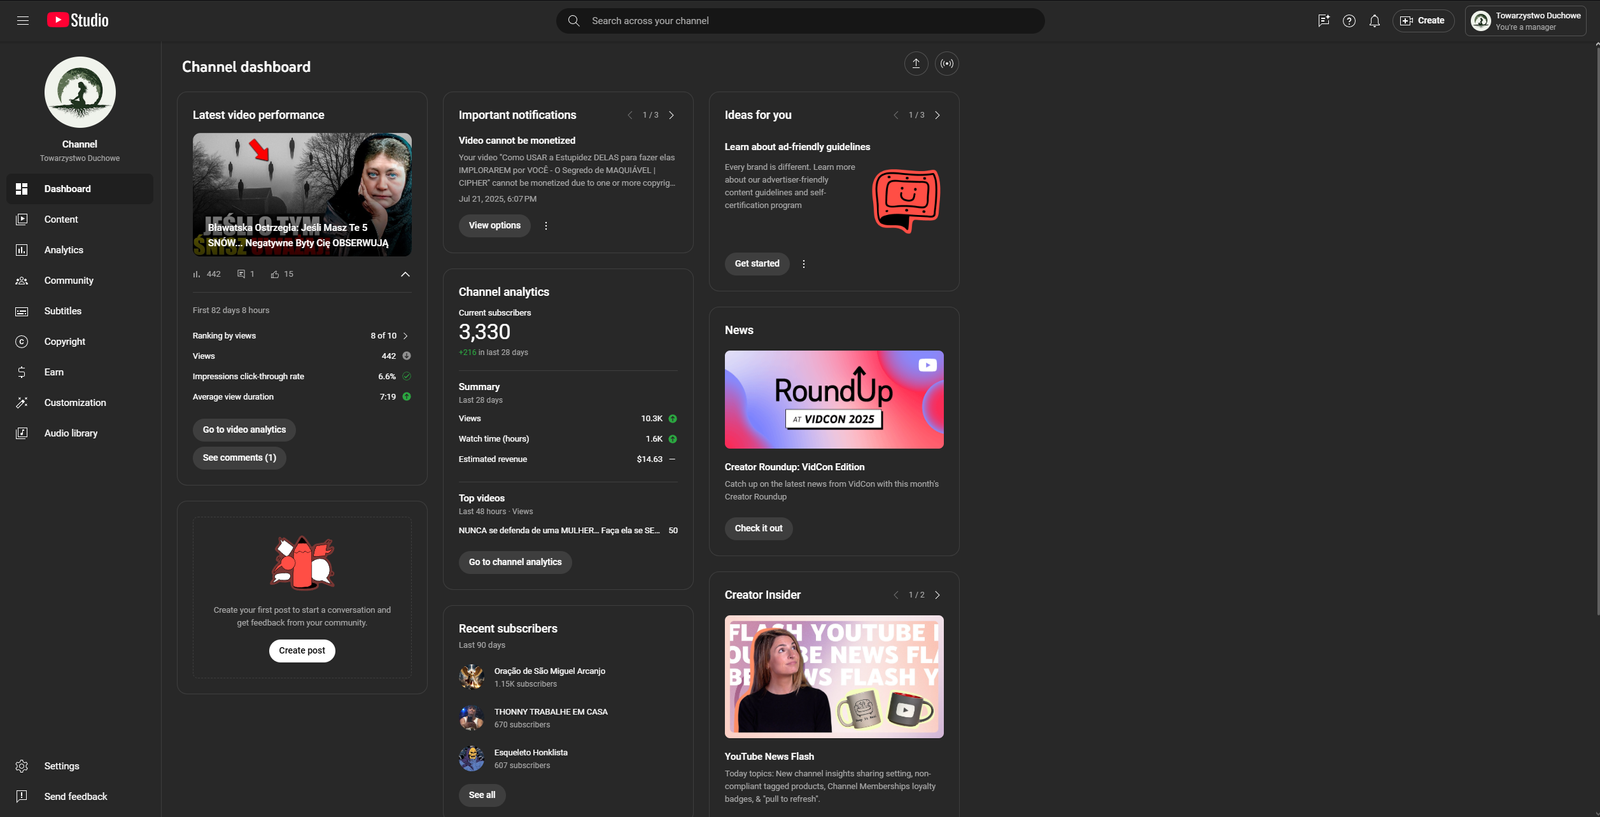
Task: Go to next Ideas for you card
Action: pyautogui.click(x=937, y=115)
